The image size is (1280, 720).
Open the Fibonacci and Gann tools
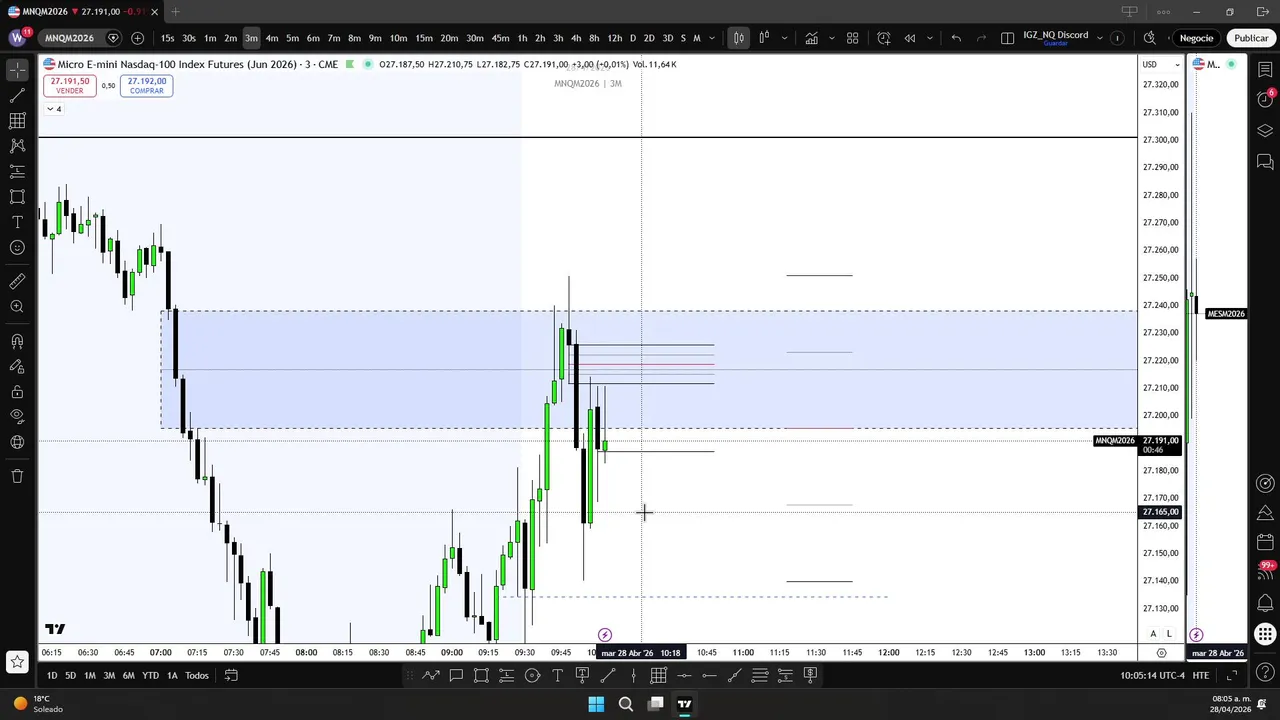tap(17, 121)
